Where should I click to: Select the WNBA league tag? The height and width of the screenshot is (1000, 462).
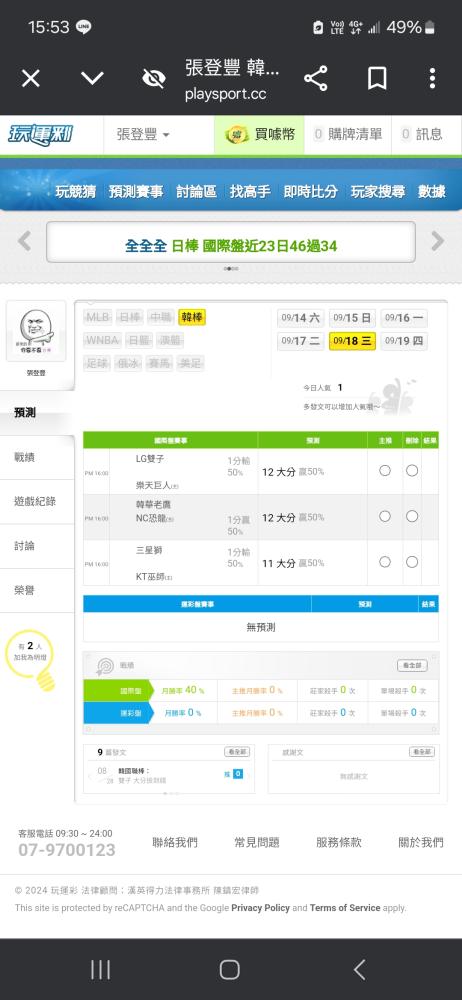[102, 340]
